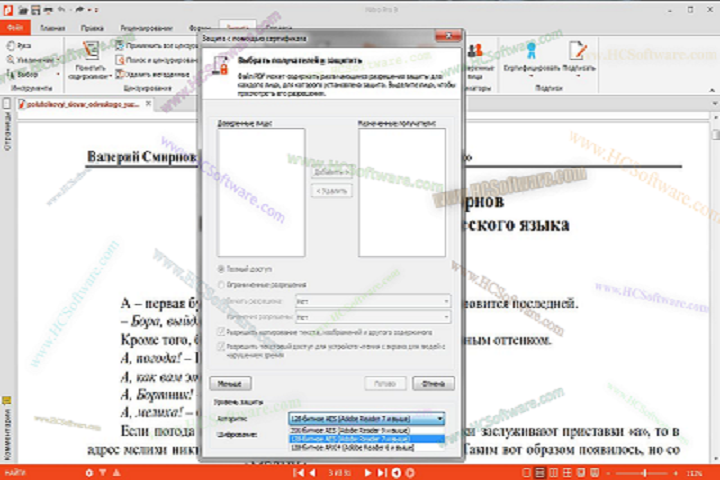Click Mark for redaction (Пометить содержимое) icon
This screenshot has height=480, width=720.
(x=90, y=50)
